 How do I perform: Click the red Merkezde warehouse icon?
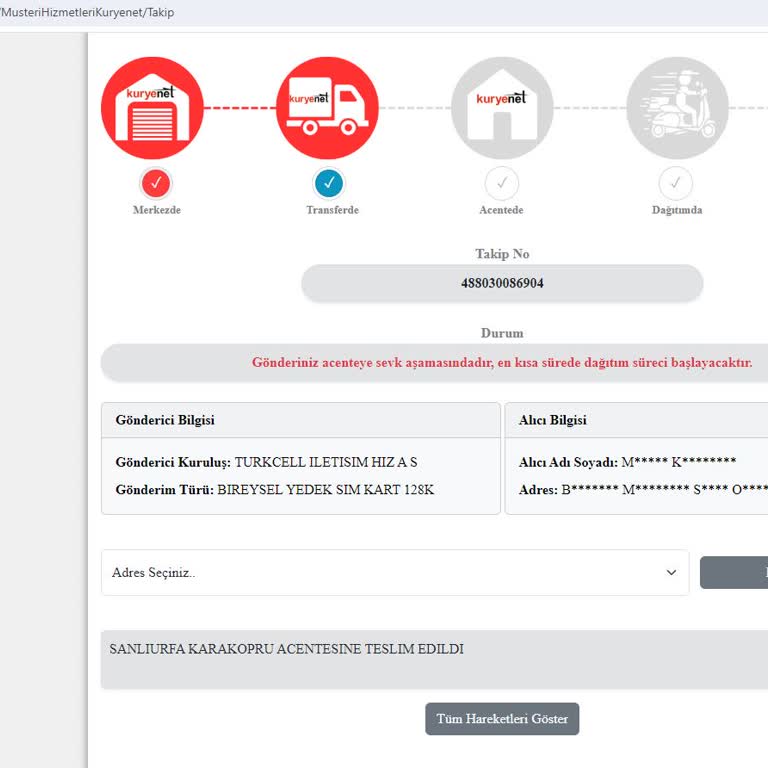tap(152, 108)
